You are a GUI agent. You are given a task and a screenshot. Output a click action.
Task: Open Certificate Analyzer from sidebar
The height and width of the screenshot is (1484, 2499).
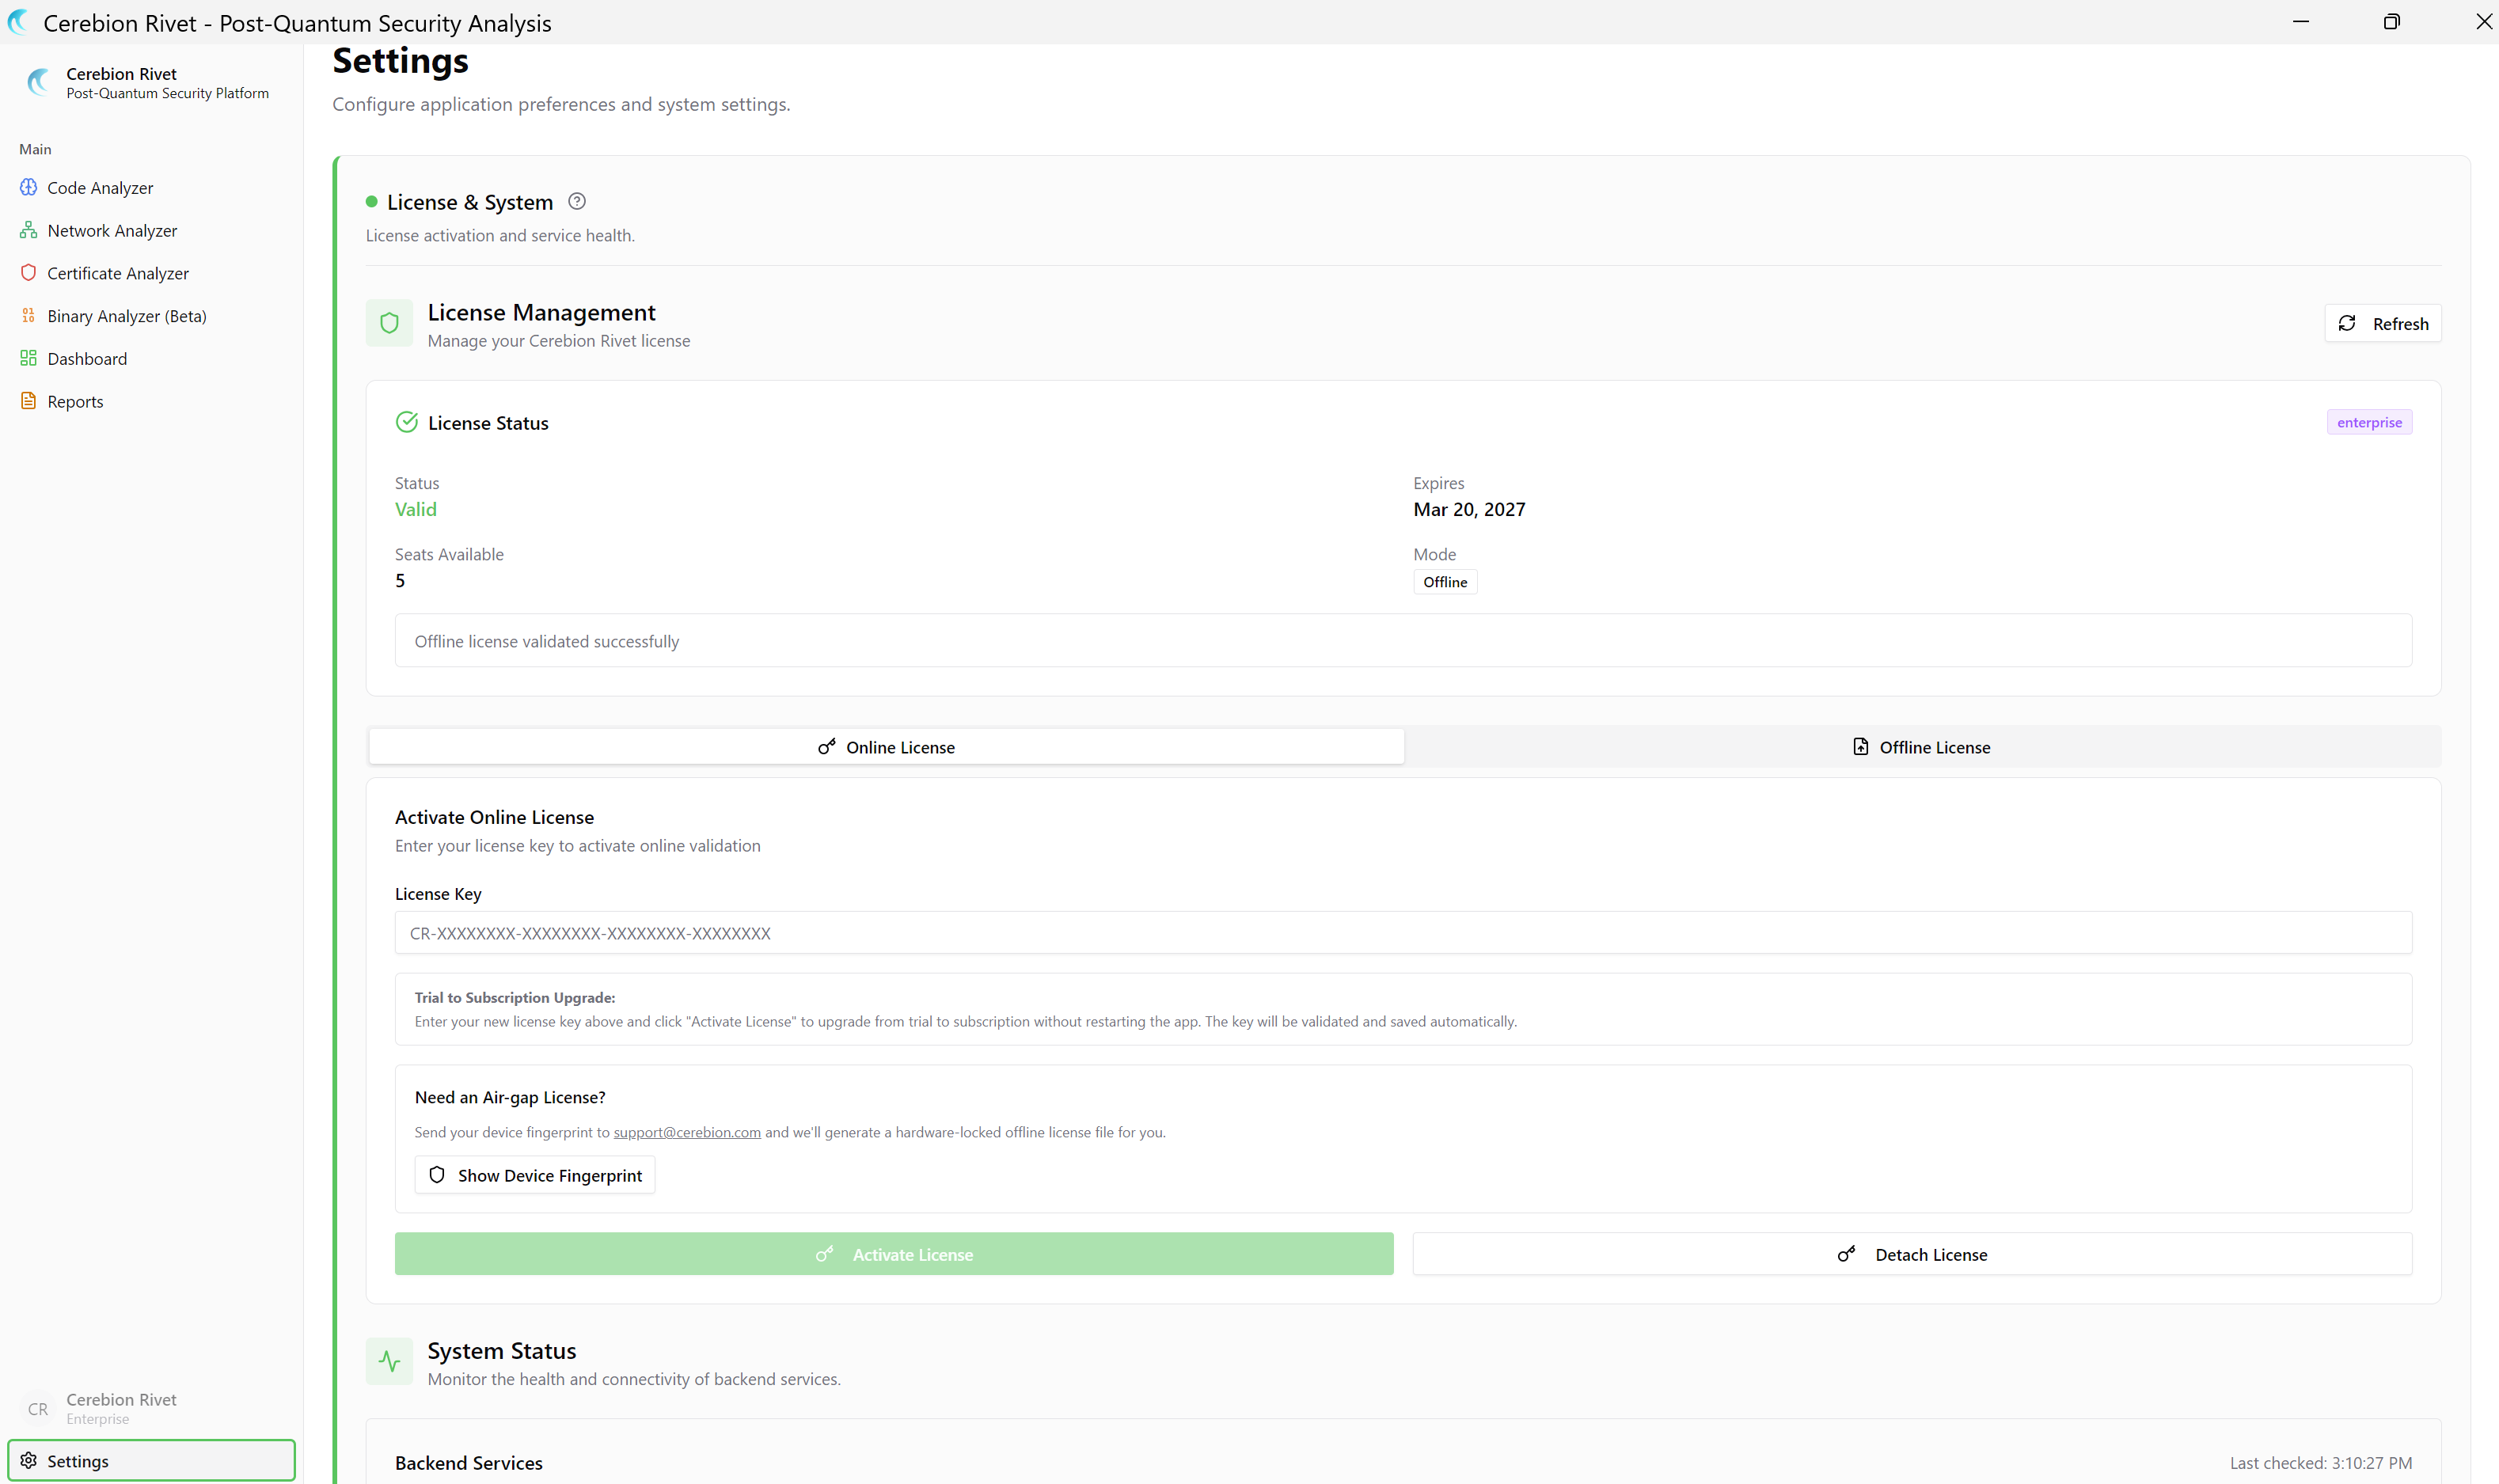click(x=152, y=273)
